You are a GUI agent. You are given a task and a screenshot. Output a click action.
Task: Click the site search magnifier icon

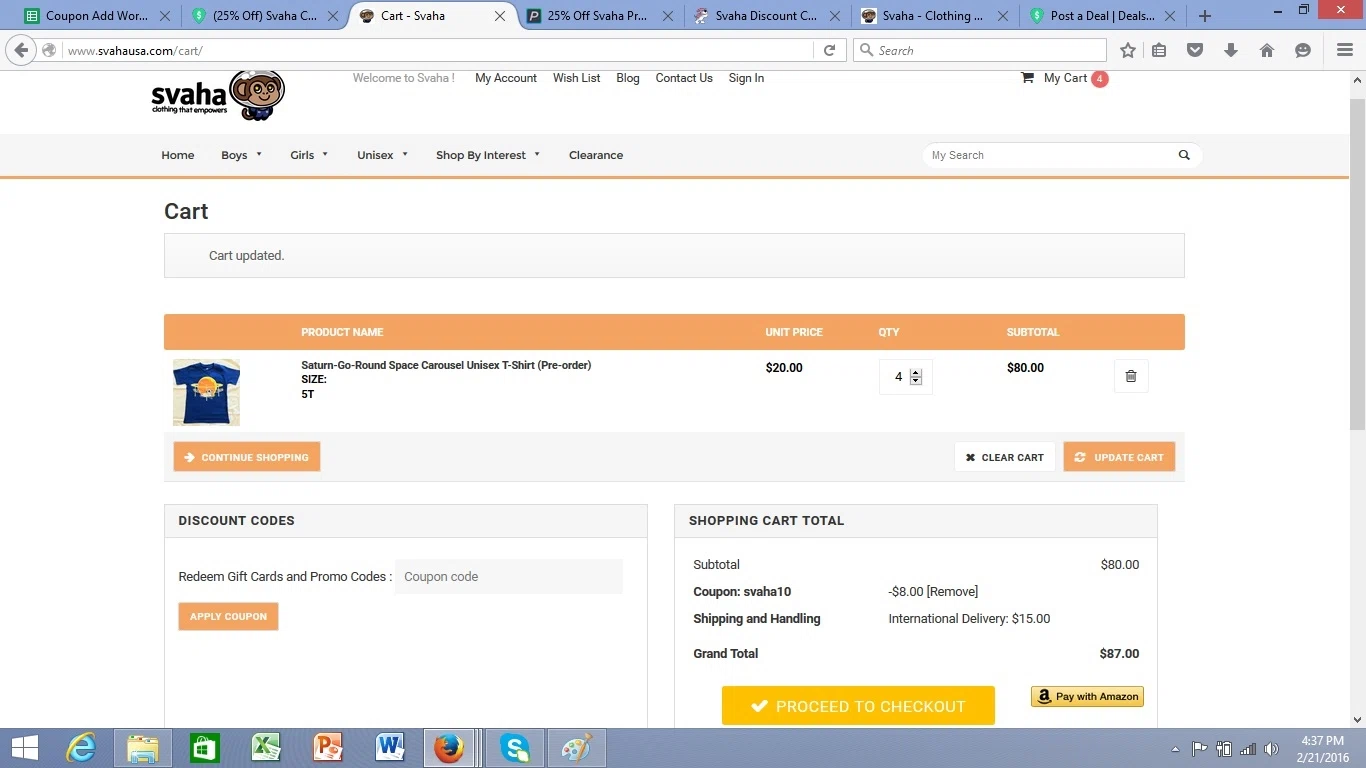coord(1184,155)
